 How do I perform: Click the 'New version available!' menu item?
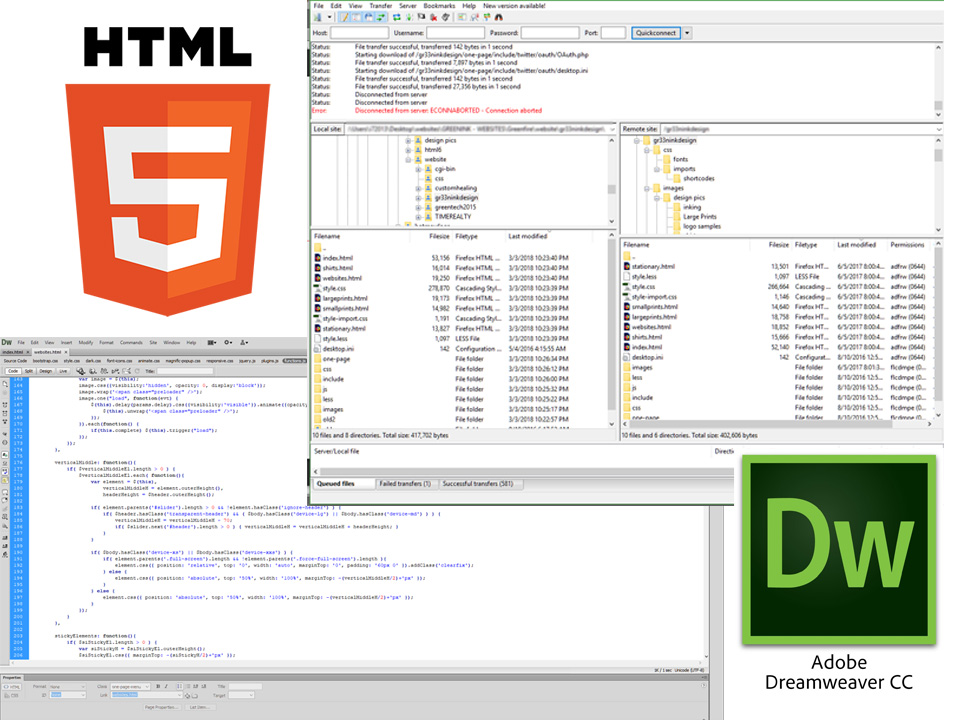pyautogui.click(x=514, y=6)
